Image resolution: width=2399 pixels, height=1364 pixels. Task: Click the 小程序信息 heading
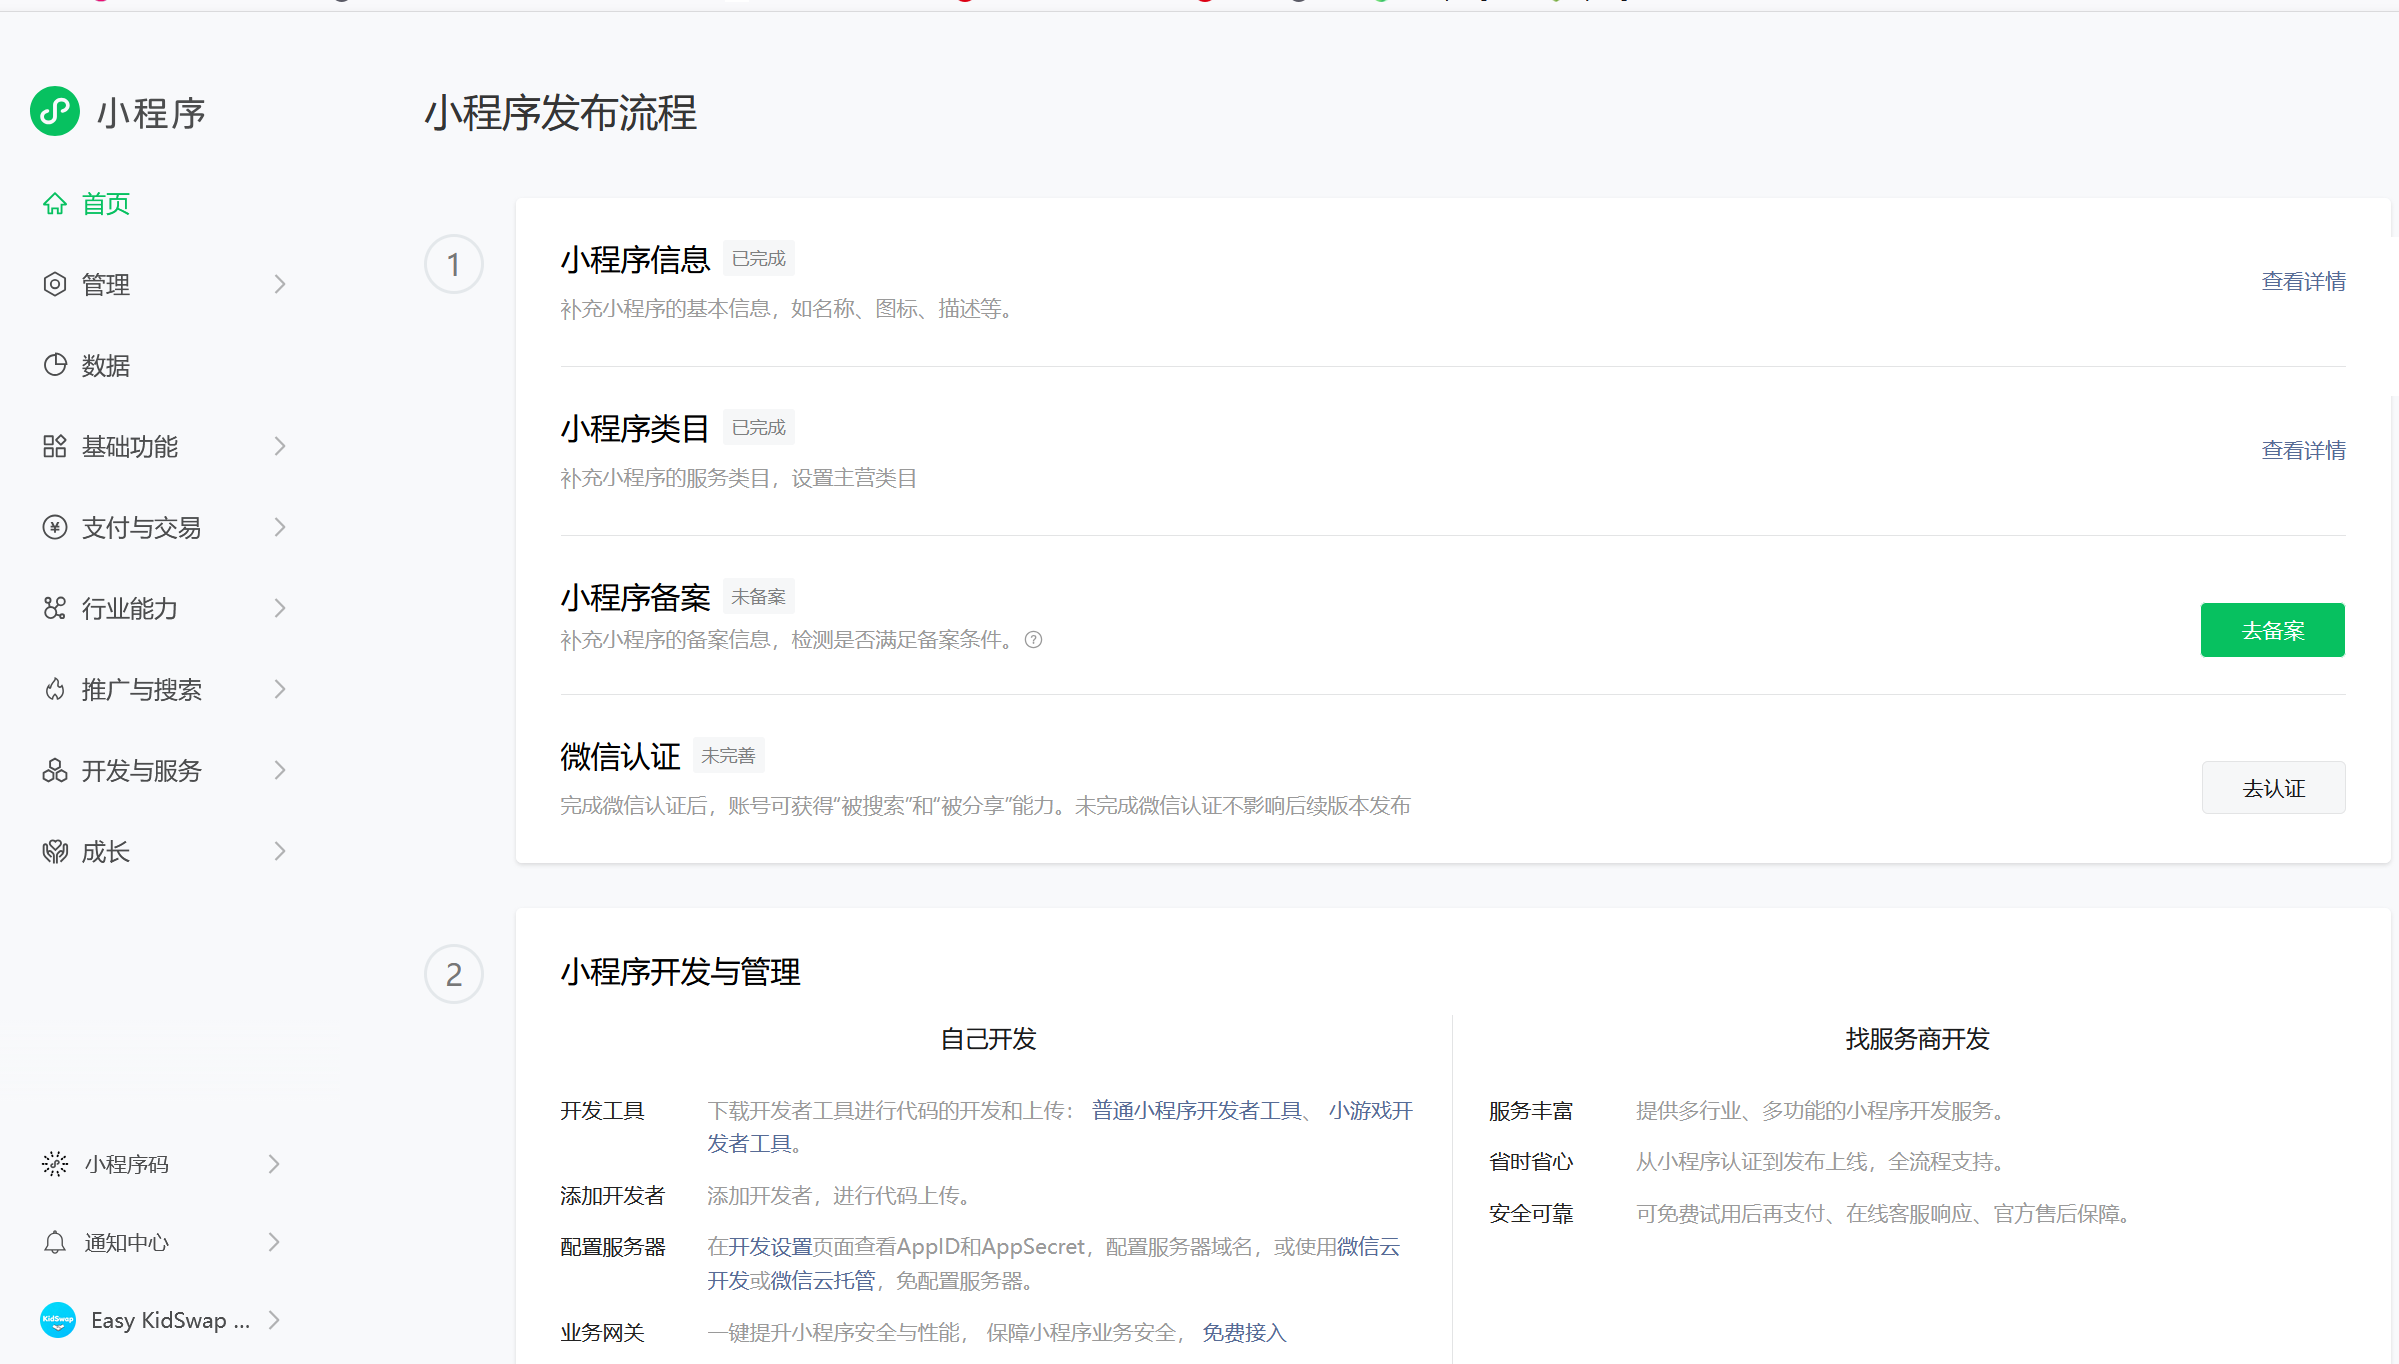point(635,260)
